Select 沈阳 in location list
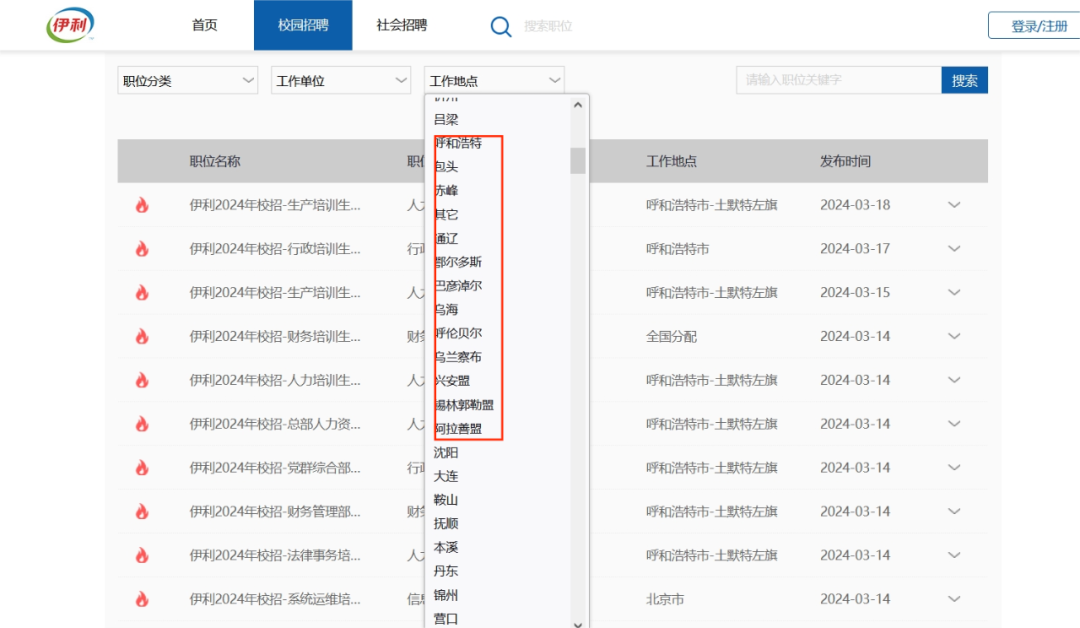The image size is (1080, 628). pos(446,452)
